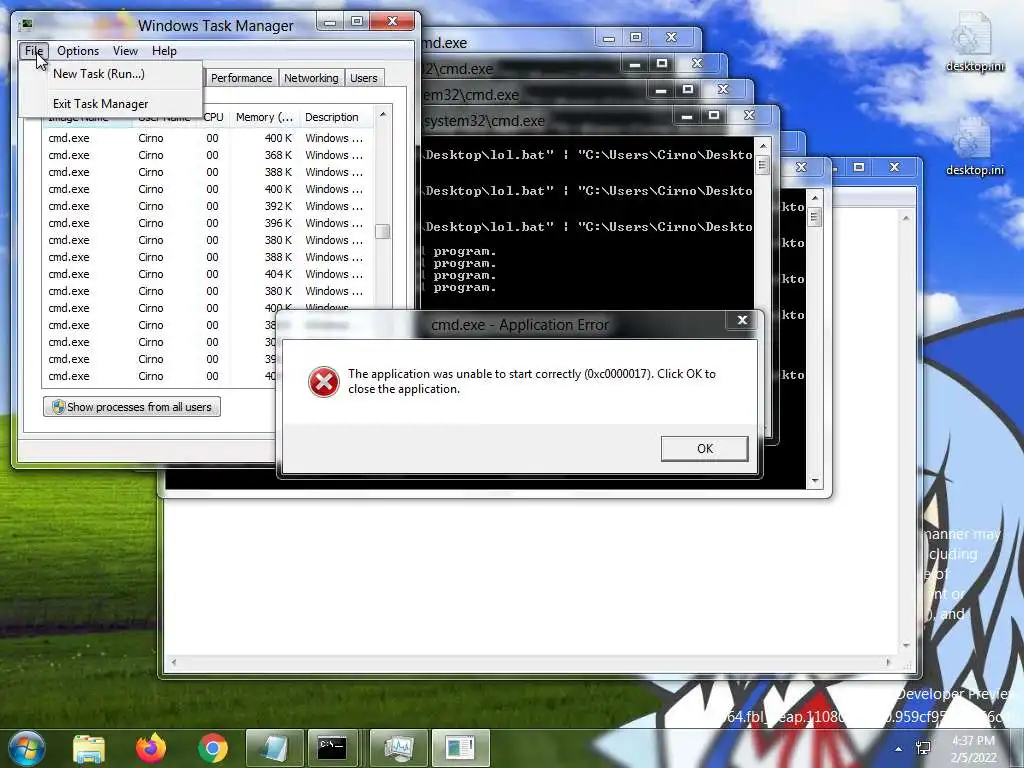The width and height of the screenshot is (1024, 768).
Task: Select the cmd.exe process using 396 K
Action: (x=208, y=223)
